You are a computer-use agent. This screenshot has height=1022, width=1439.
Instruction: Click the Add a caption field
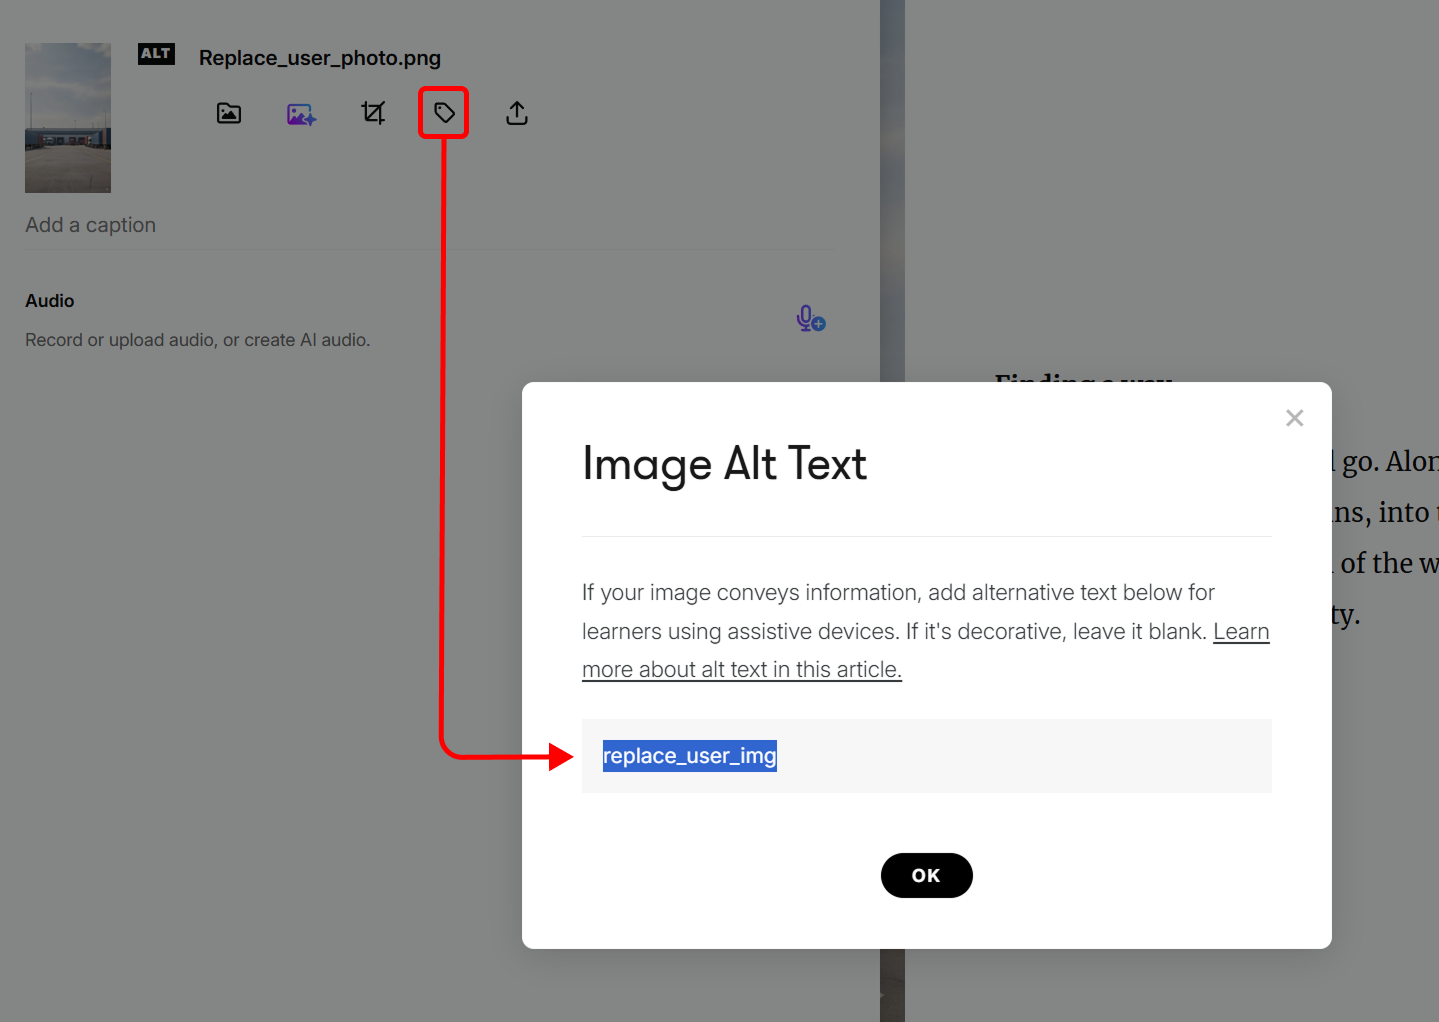pyautogui.click(x=91, y=225)
